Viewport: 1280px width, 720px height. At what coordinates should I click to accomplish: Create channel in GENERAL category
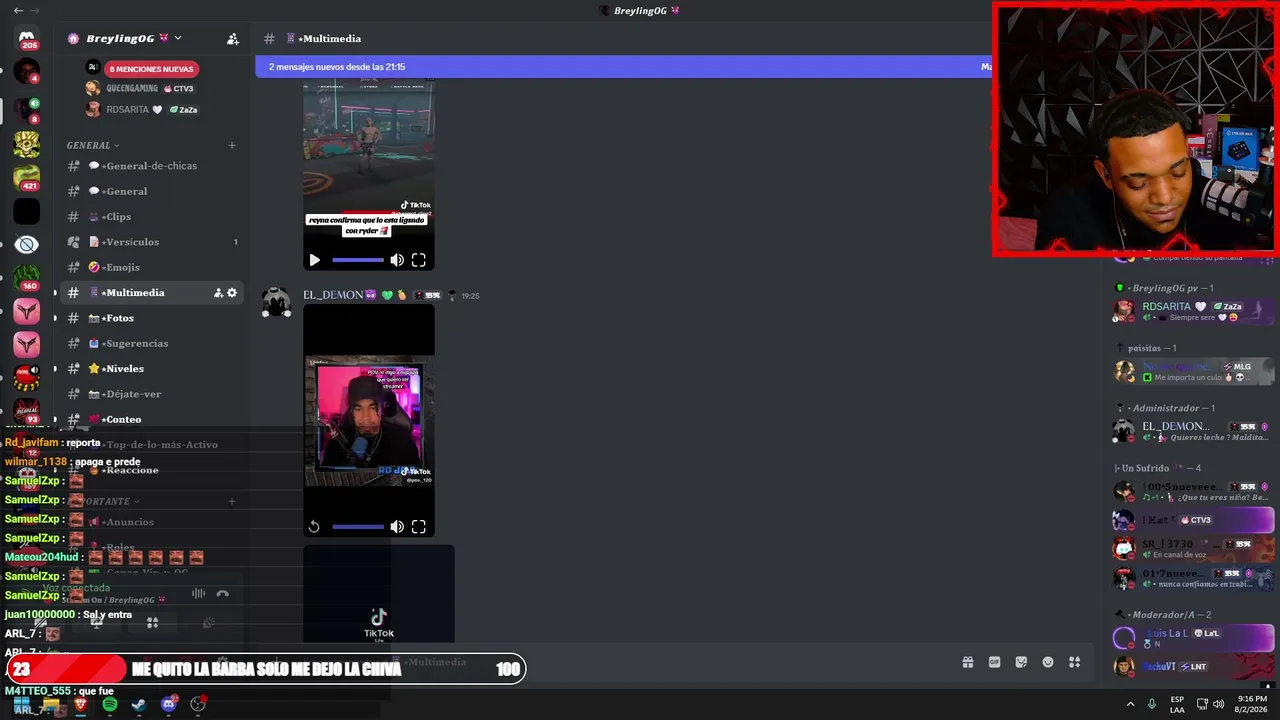click(x=232, y=145)
